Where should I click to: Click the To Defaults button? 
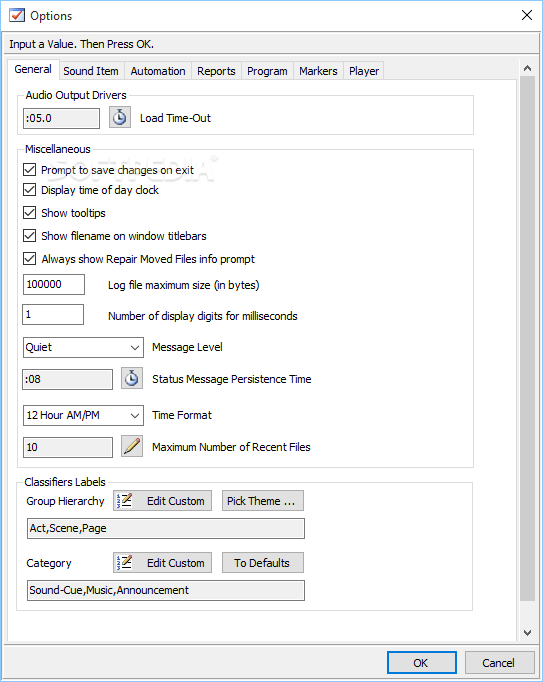[x=263, y=563]
